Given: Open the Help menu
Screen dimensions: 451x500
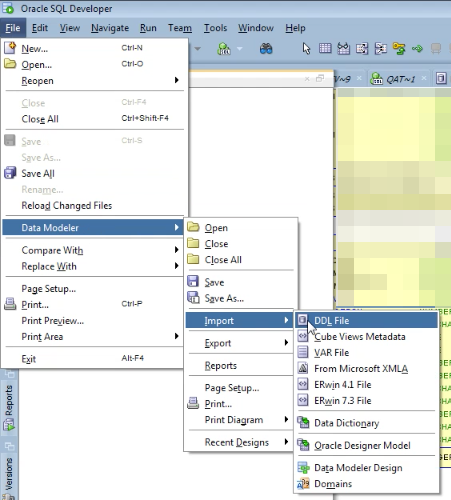Looking at the screenshot, I should (295, 28).
